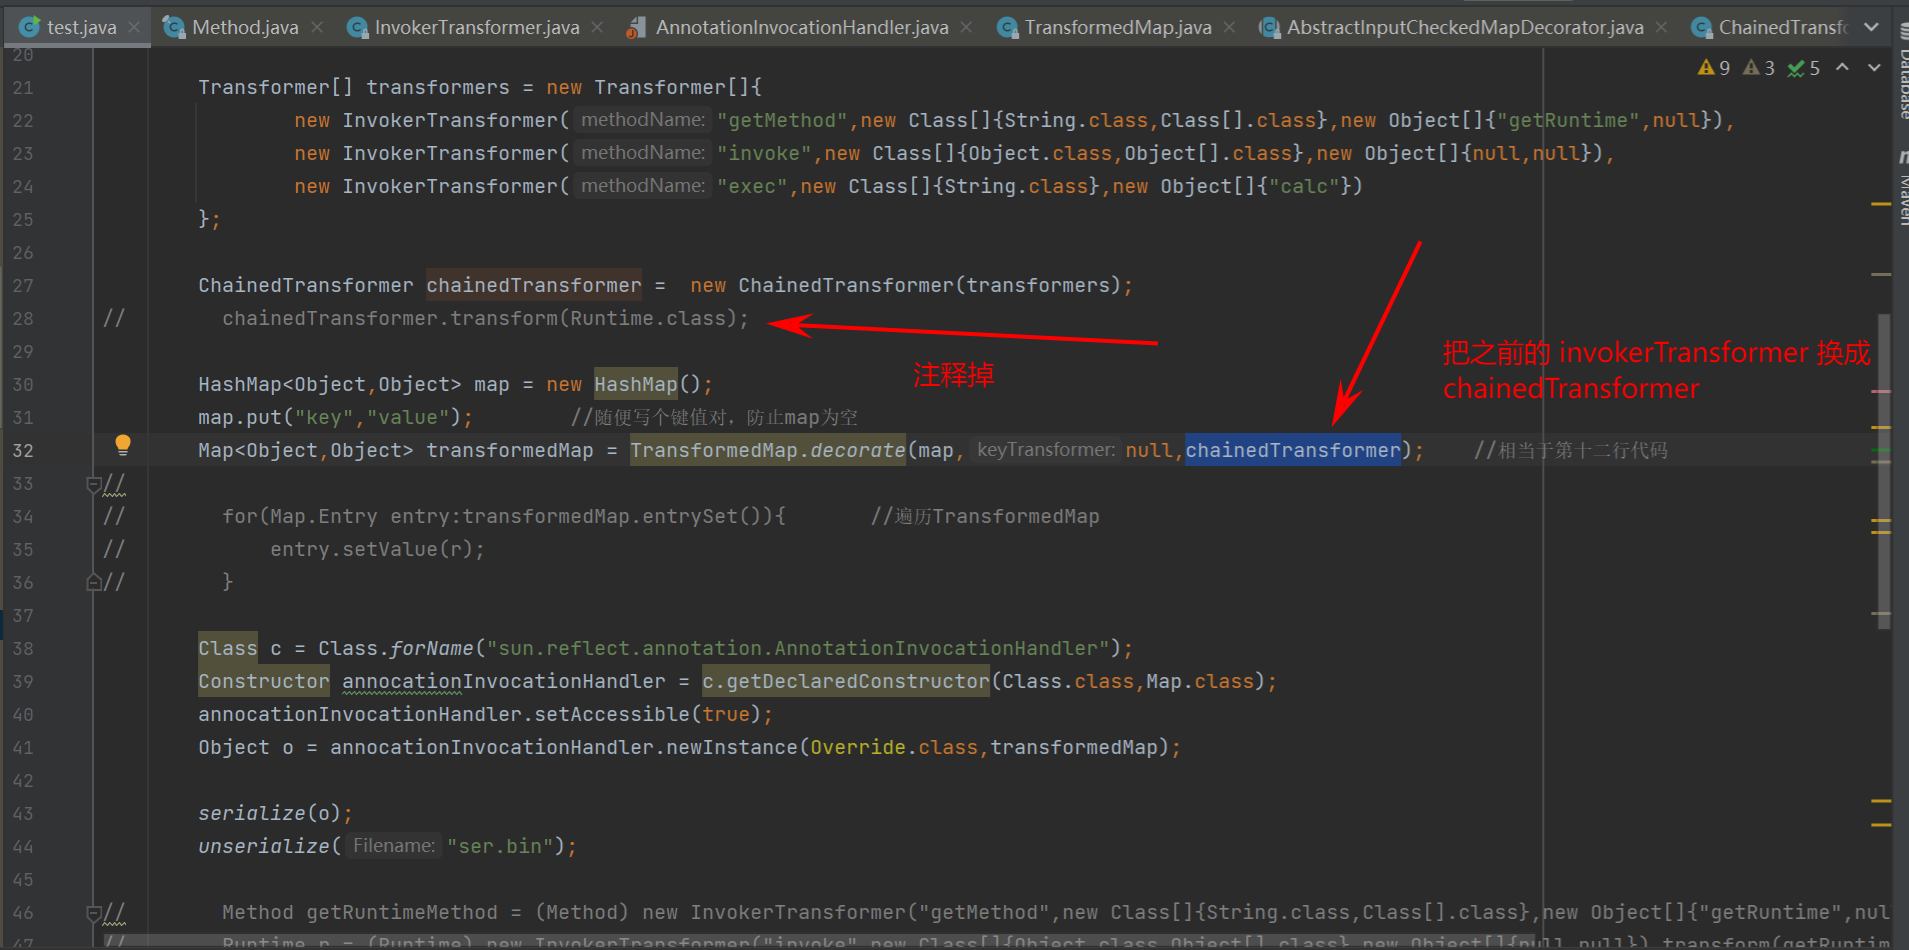Click the "invoke" string on line 23
This screenshot has height=950, width=1909.
click(x=764, y=154)
